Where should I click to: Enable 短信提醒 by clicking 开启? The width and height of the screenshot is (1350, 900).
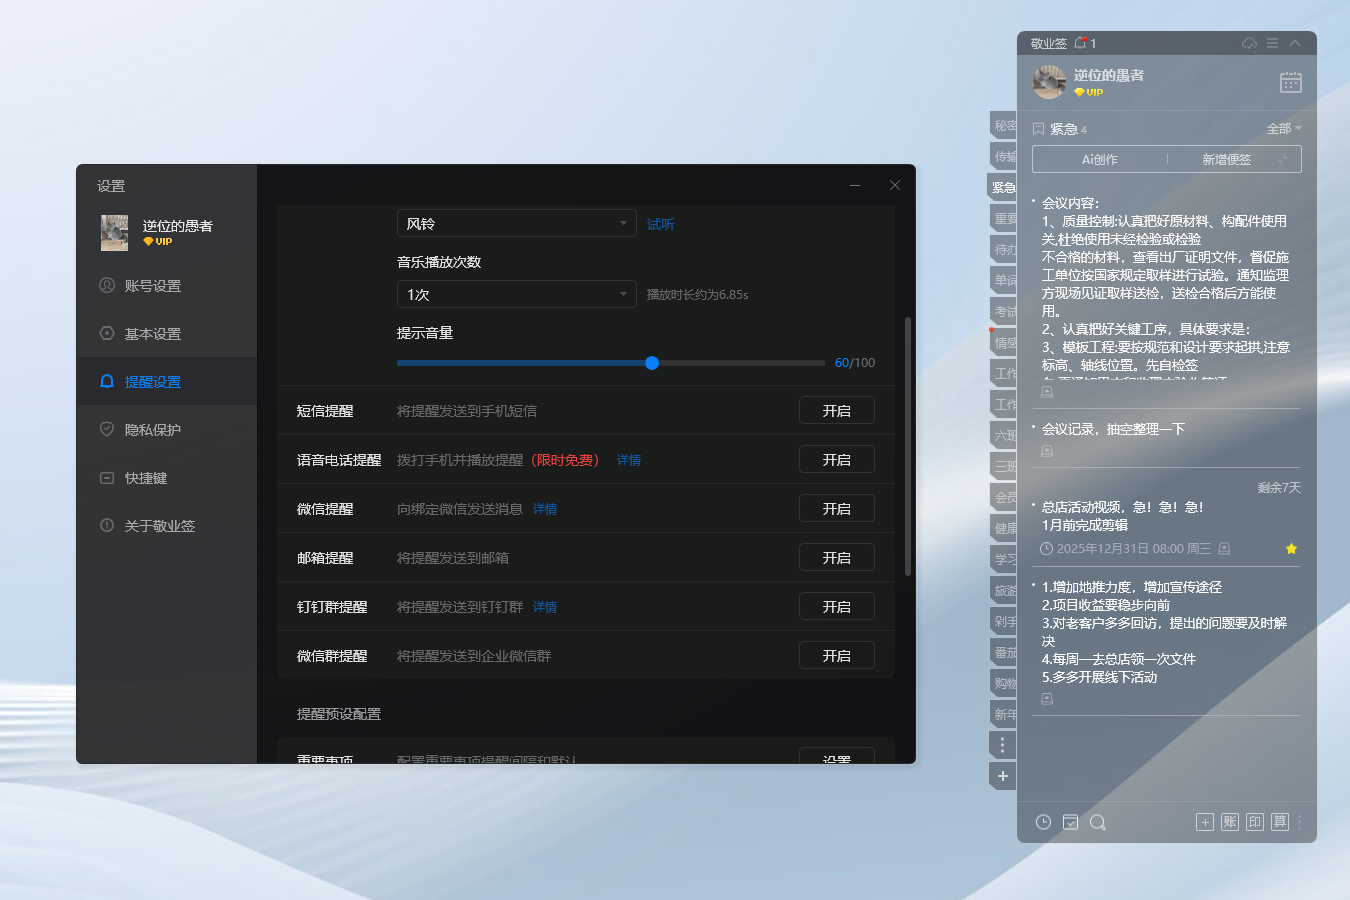(x=836, y=410)
